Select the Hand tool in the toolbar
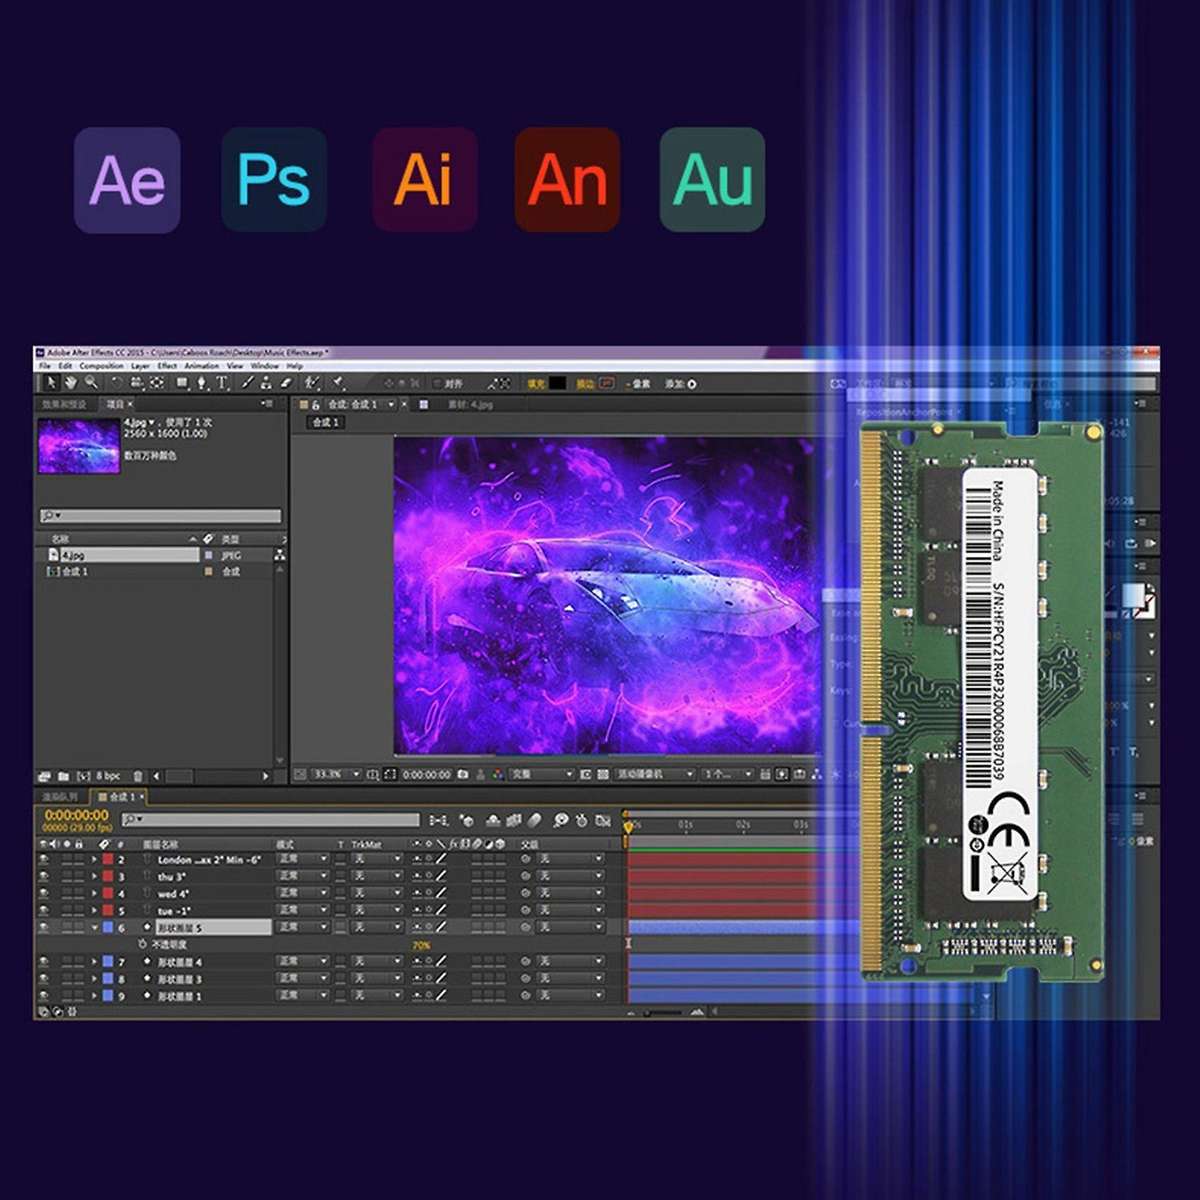 click(71, 383)
